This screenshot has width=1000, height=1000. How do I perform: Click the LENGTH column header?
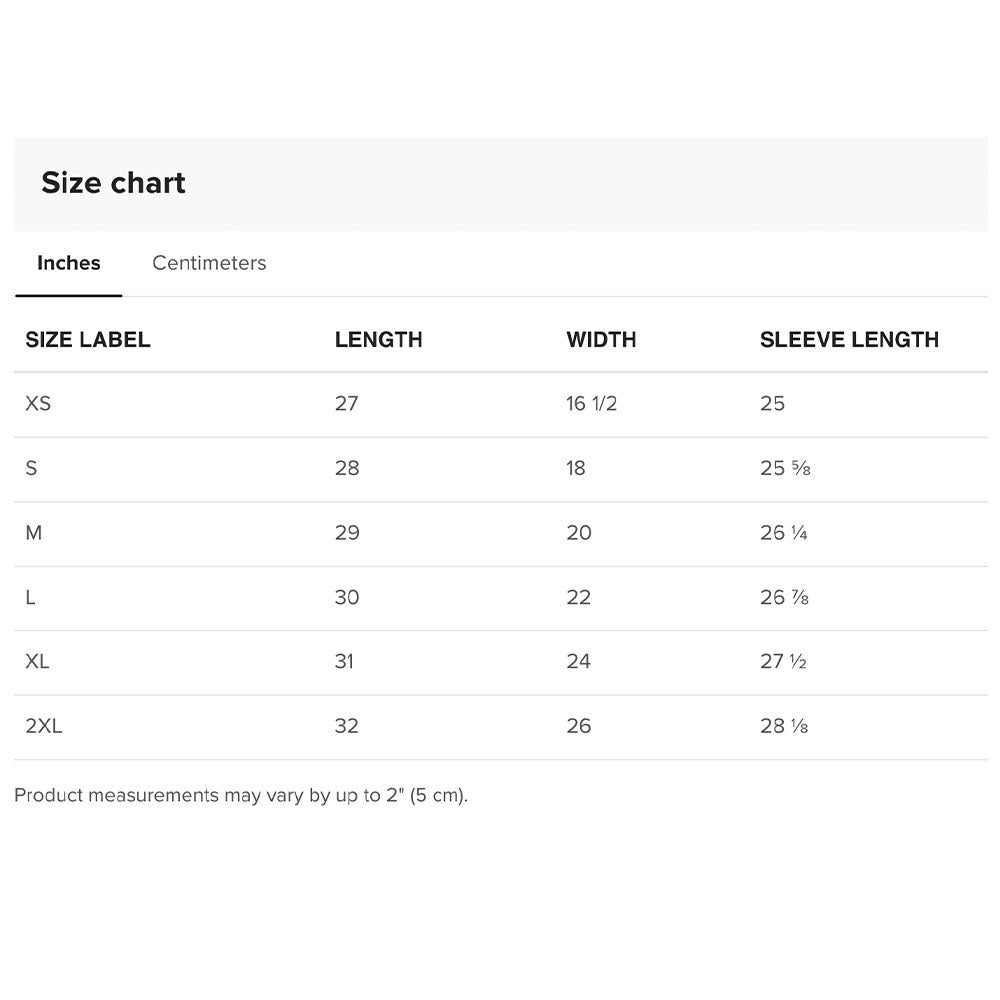378,339
